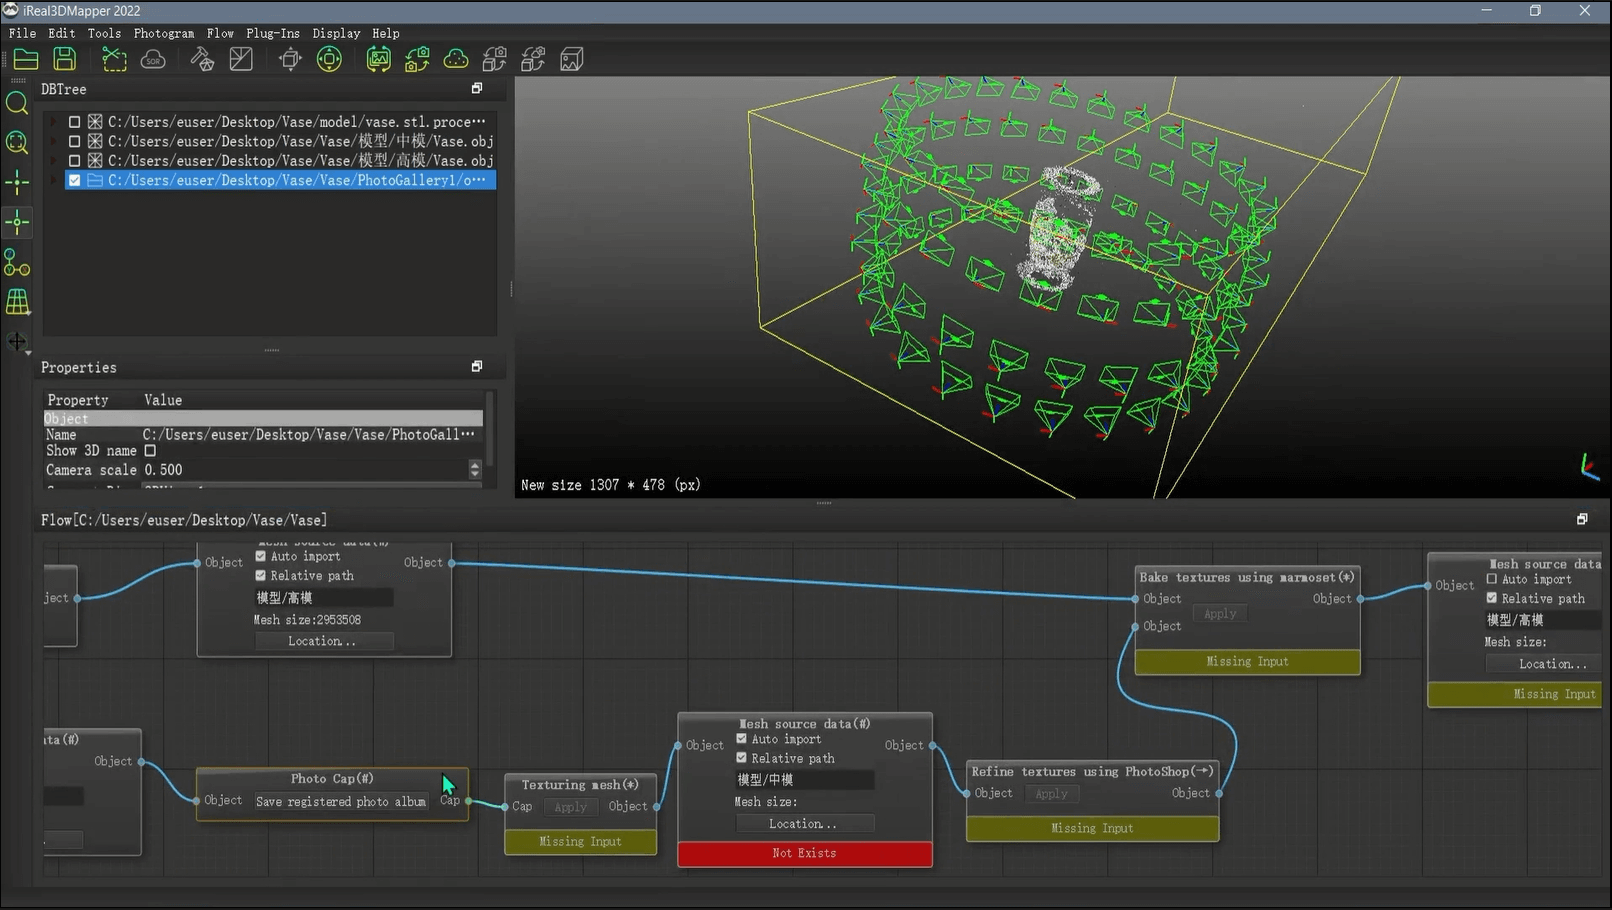Open the File menu
Screen dimensions: 1612x910
pos(22,33)
